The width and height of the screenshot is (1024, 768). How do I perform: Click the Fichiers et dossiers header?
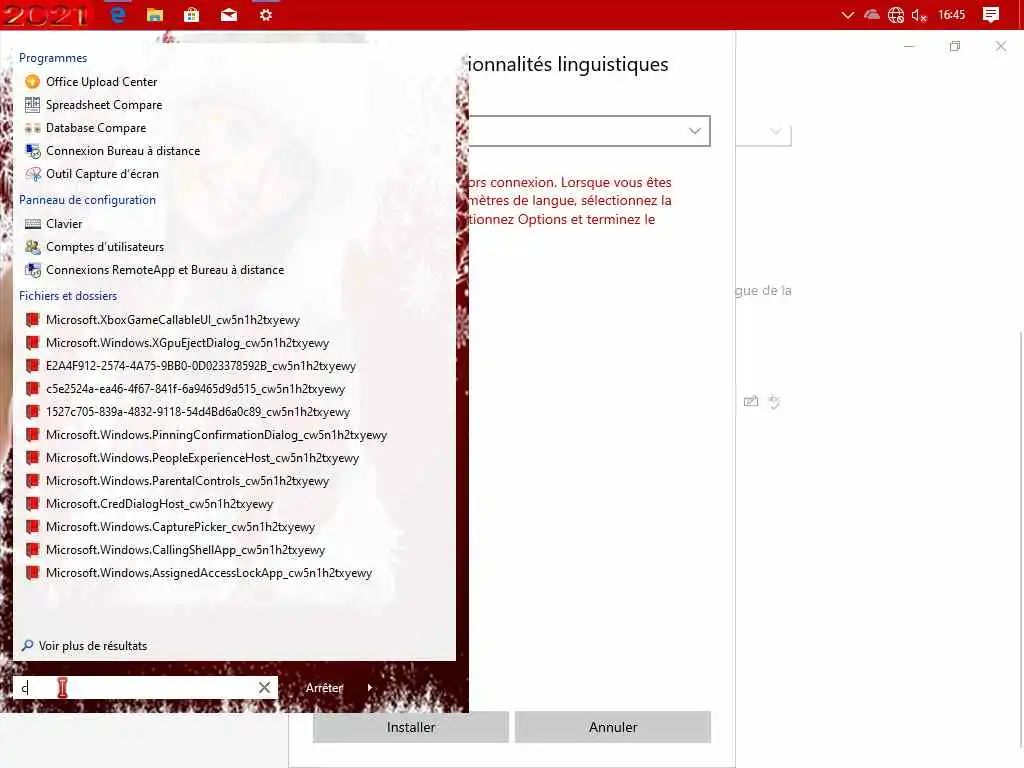[68, 296]
